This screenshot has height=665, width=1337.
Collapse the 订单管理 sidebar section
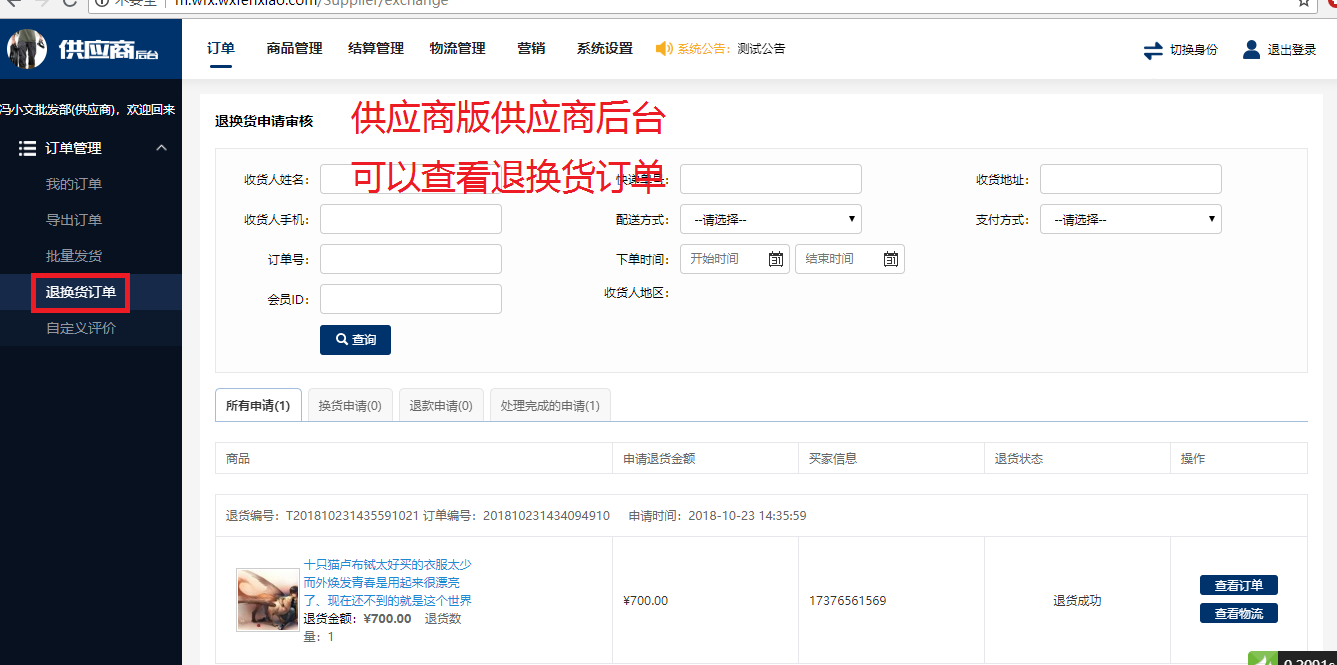click(160, 147)
